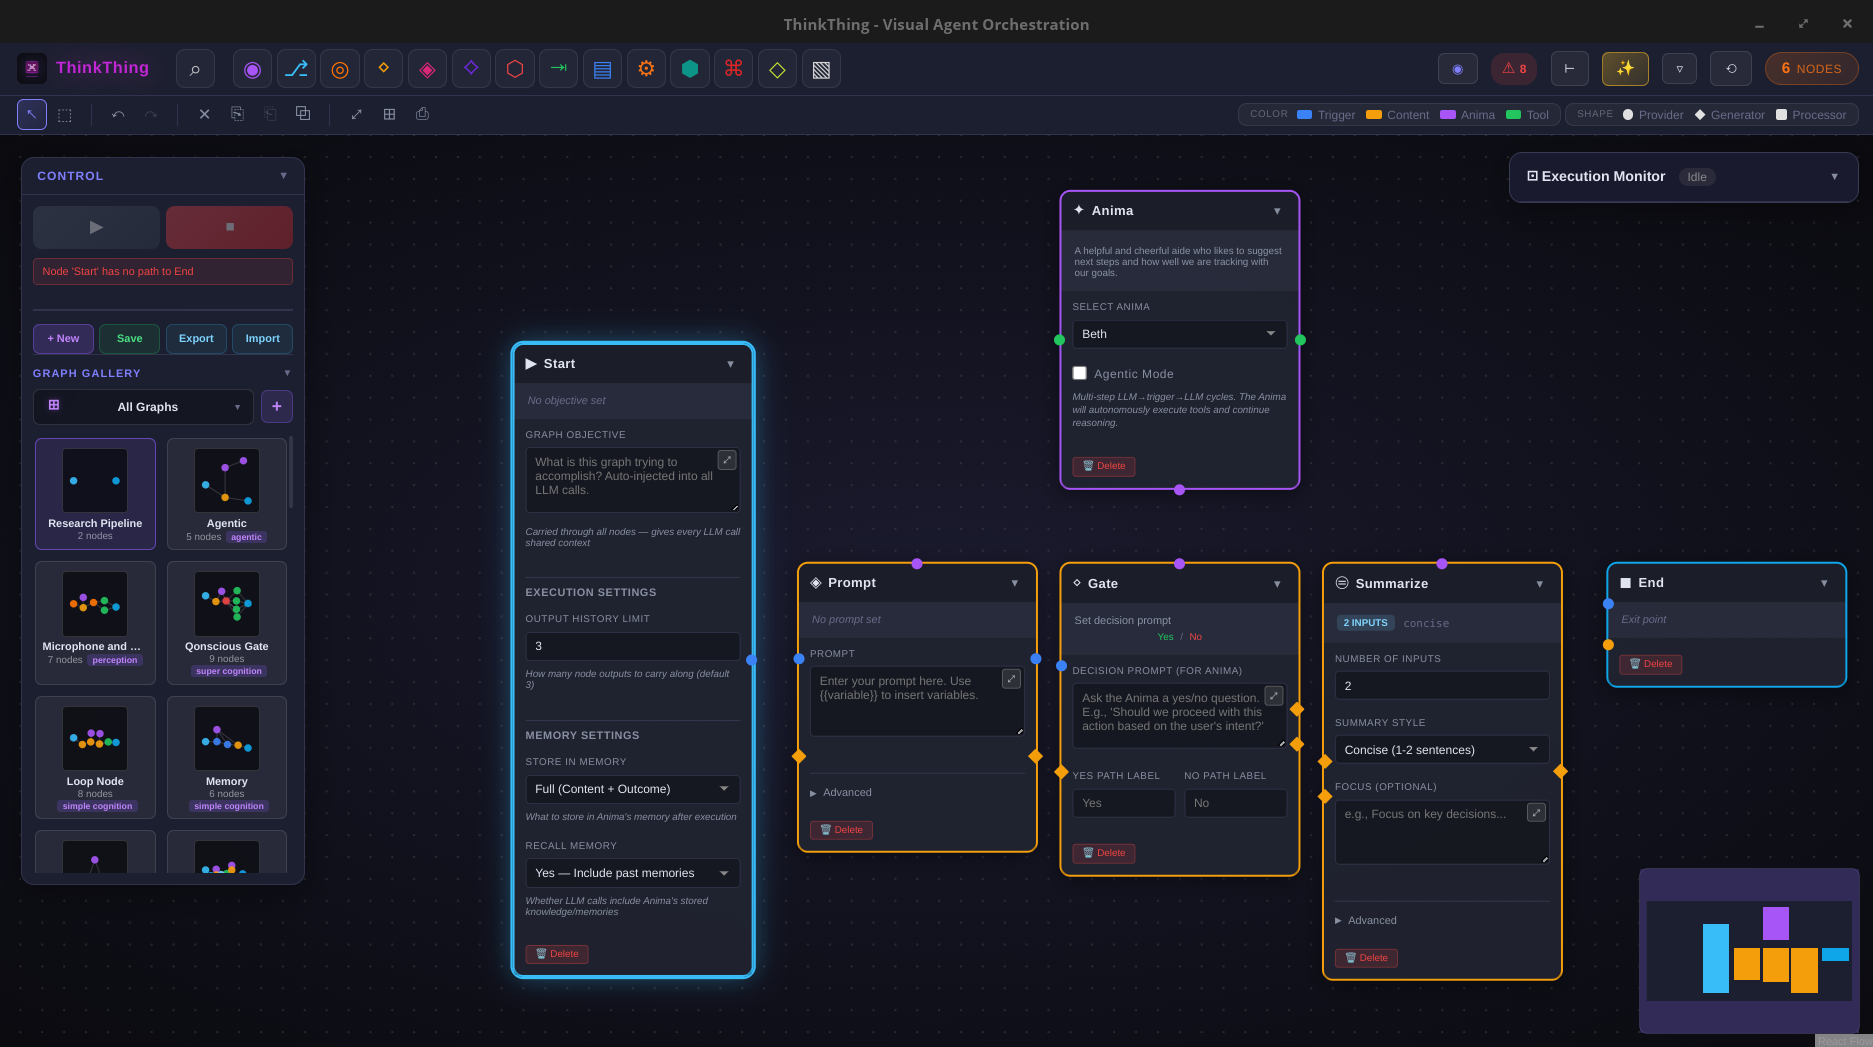Viewport: 1873px width, 1047px height.
Task: Click the Save button
Action: click(129, 339)
